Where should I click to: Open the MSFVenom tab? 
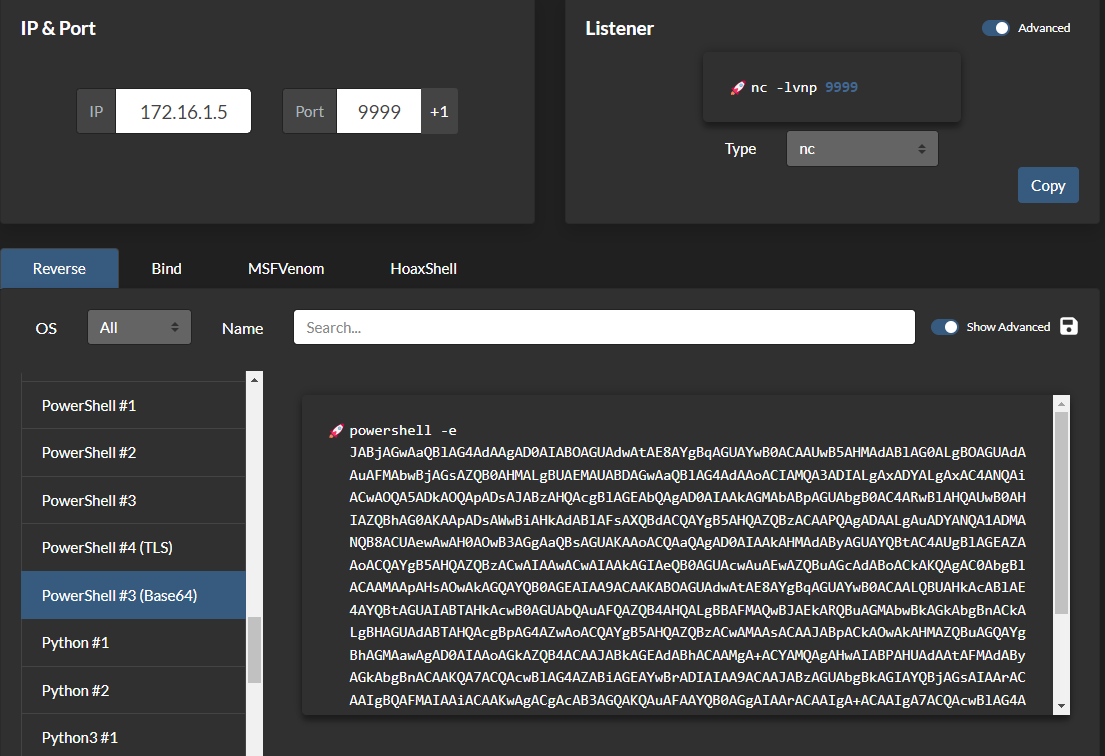pyautogui.click(x=286, y=268)
